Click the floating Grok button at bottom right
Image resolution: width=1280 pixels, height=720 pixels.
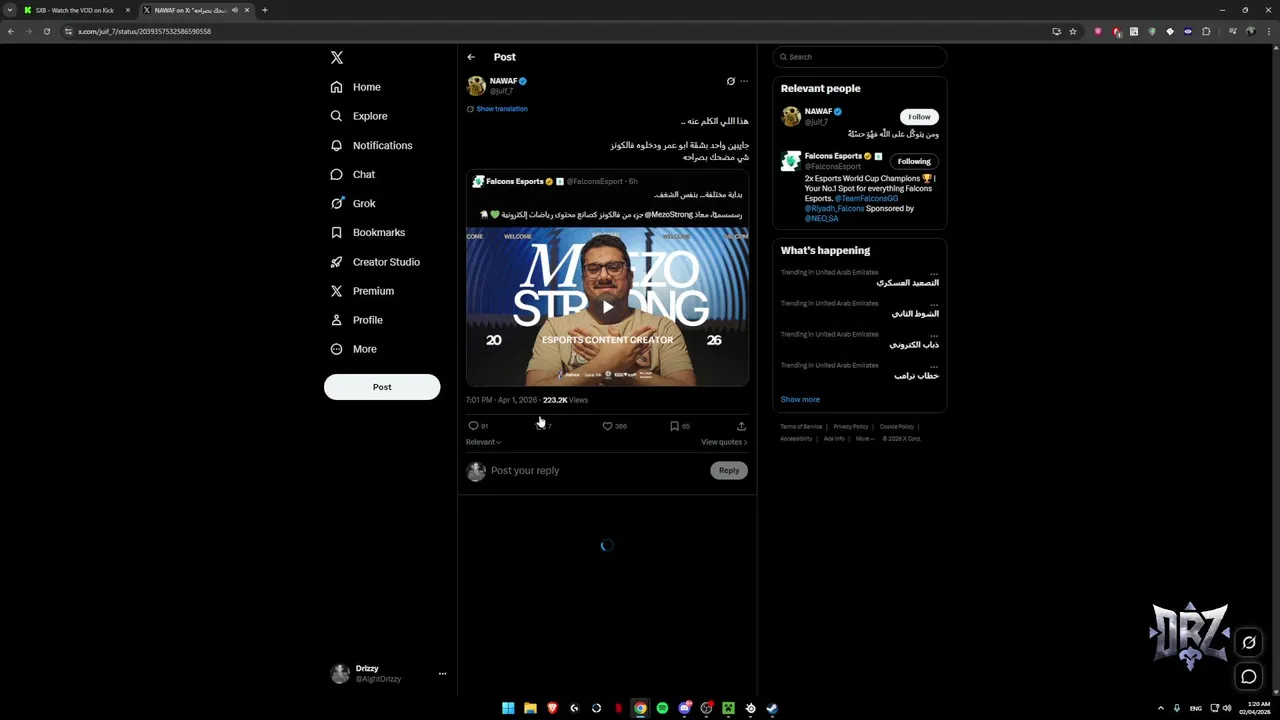coord(1249,643)
